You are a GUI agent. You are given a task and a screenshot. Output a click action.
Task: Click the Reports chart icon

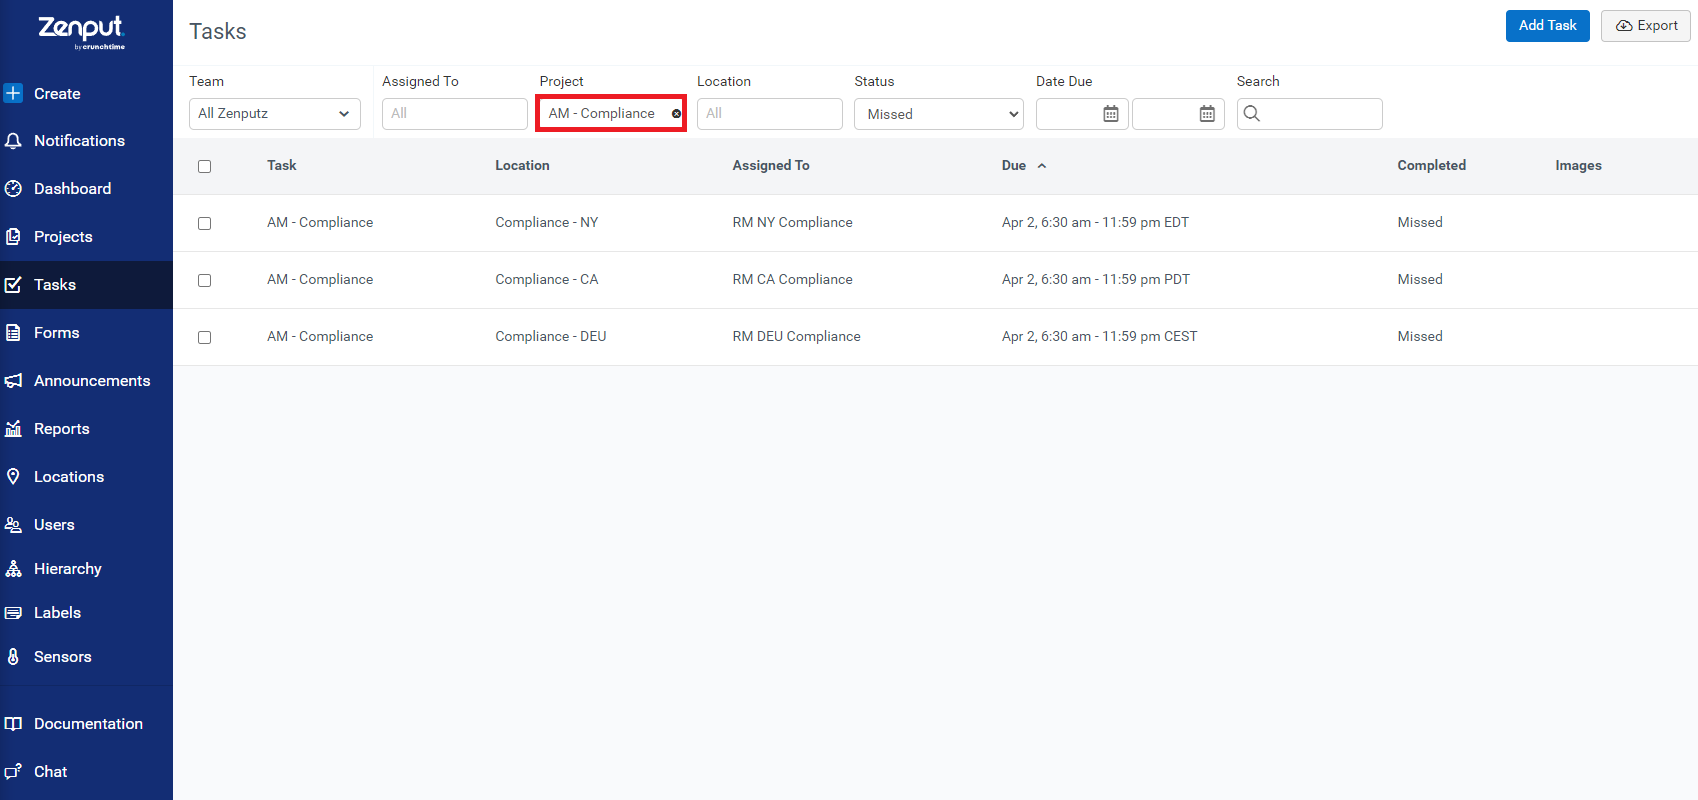pos(13,429)
